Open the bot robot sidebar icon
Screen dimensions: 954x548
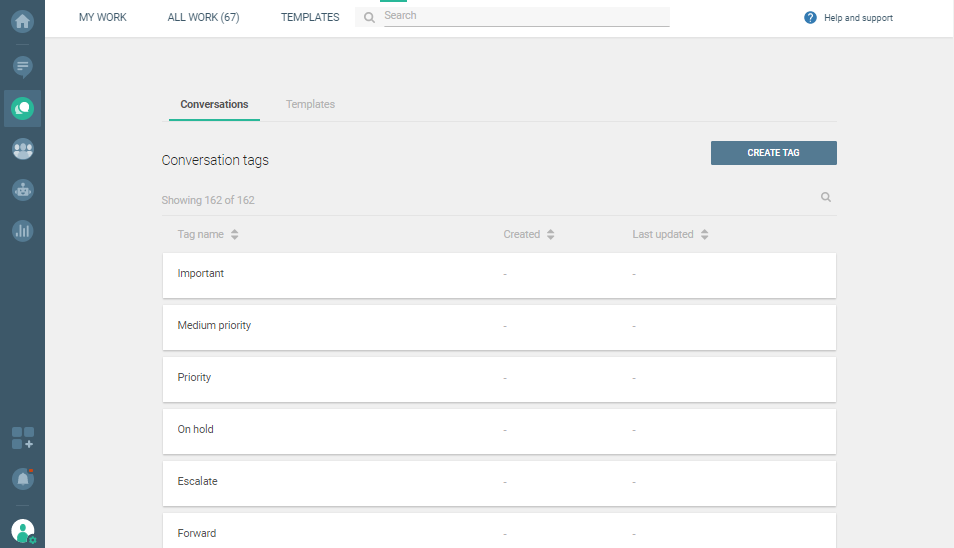click(22, 189)
